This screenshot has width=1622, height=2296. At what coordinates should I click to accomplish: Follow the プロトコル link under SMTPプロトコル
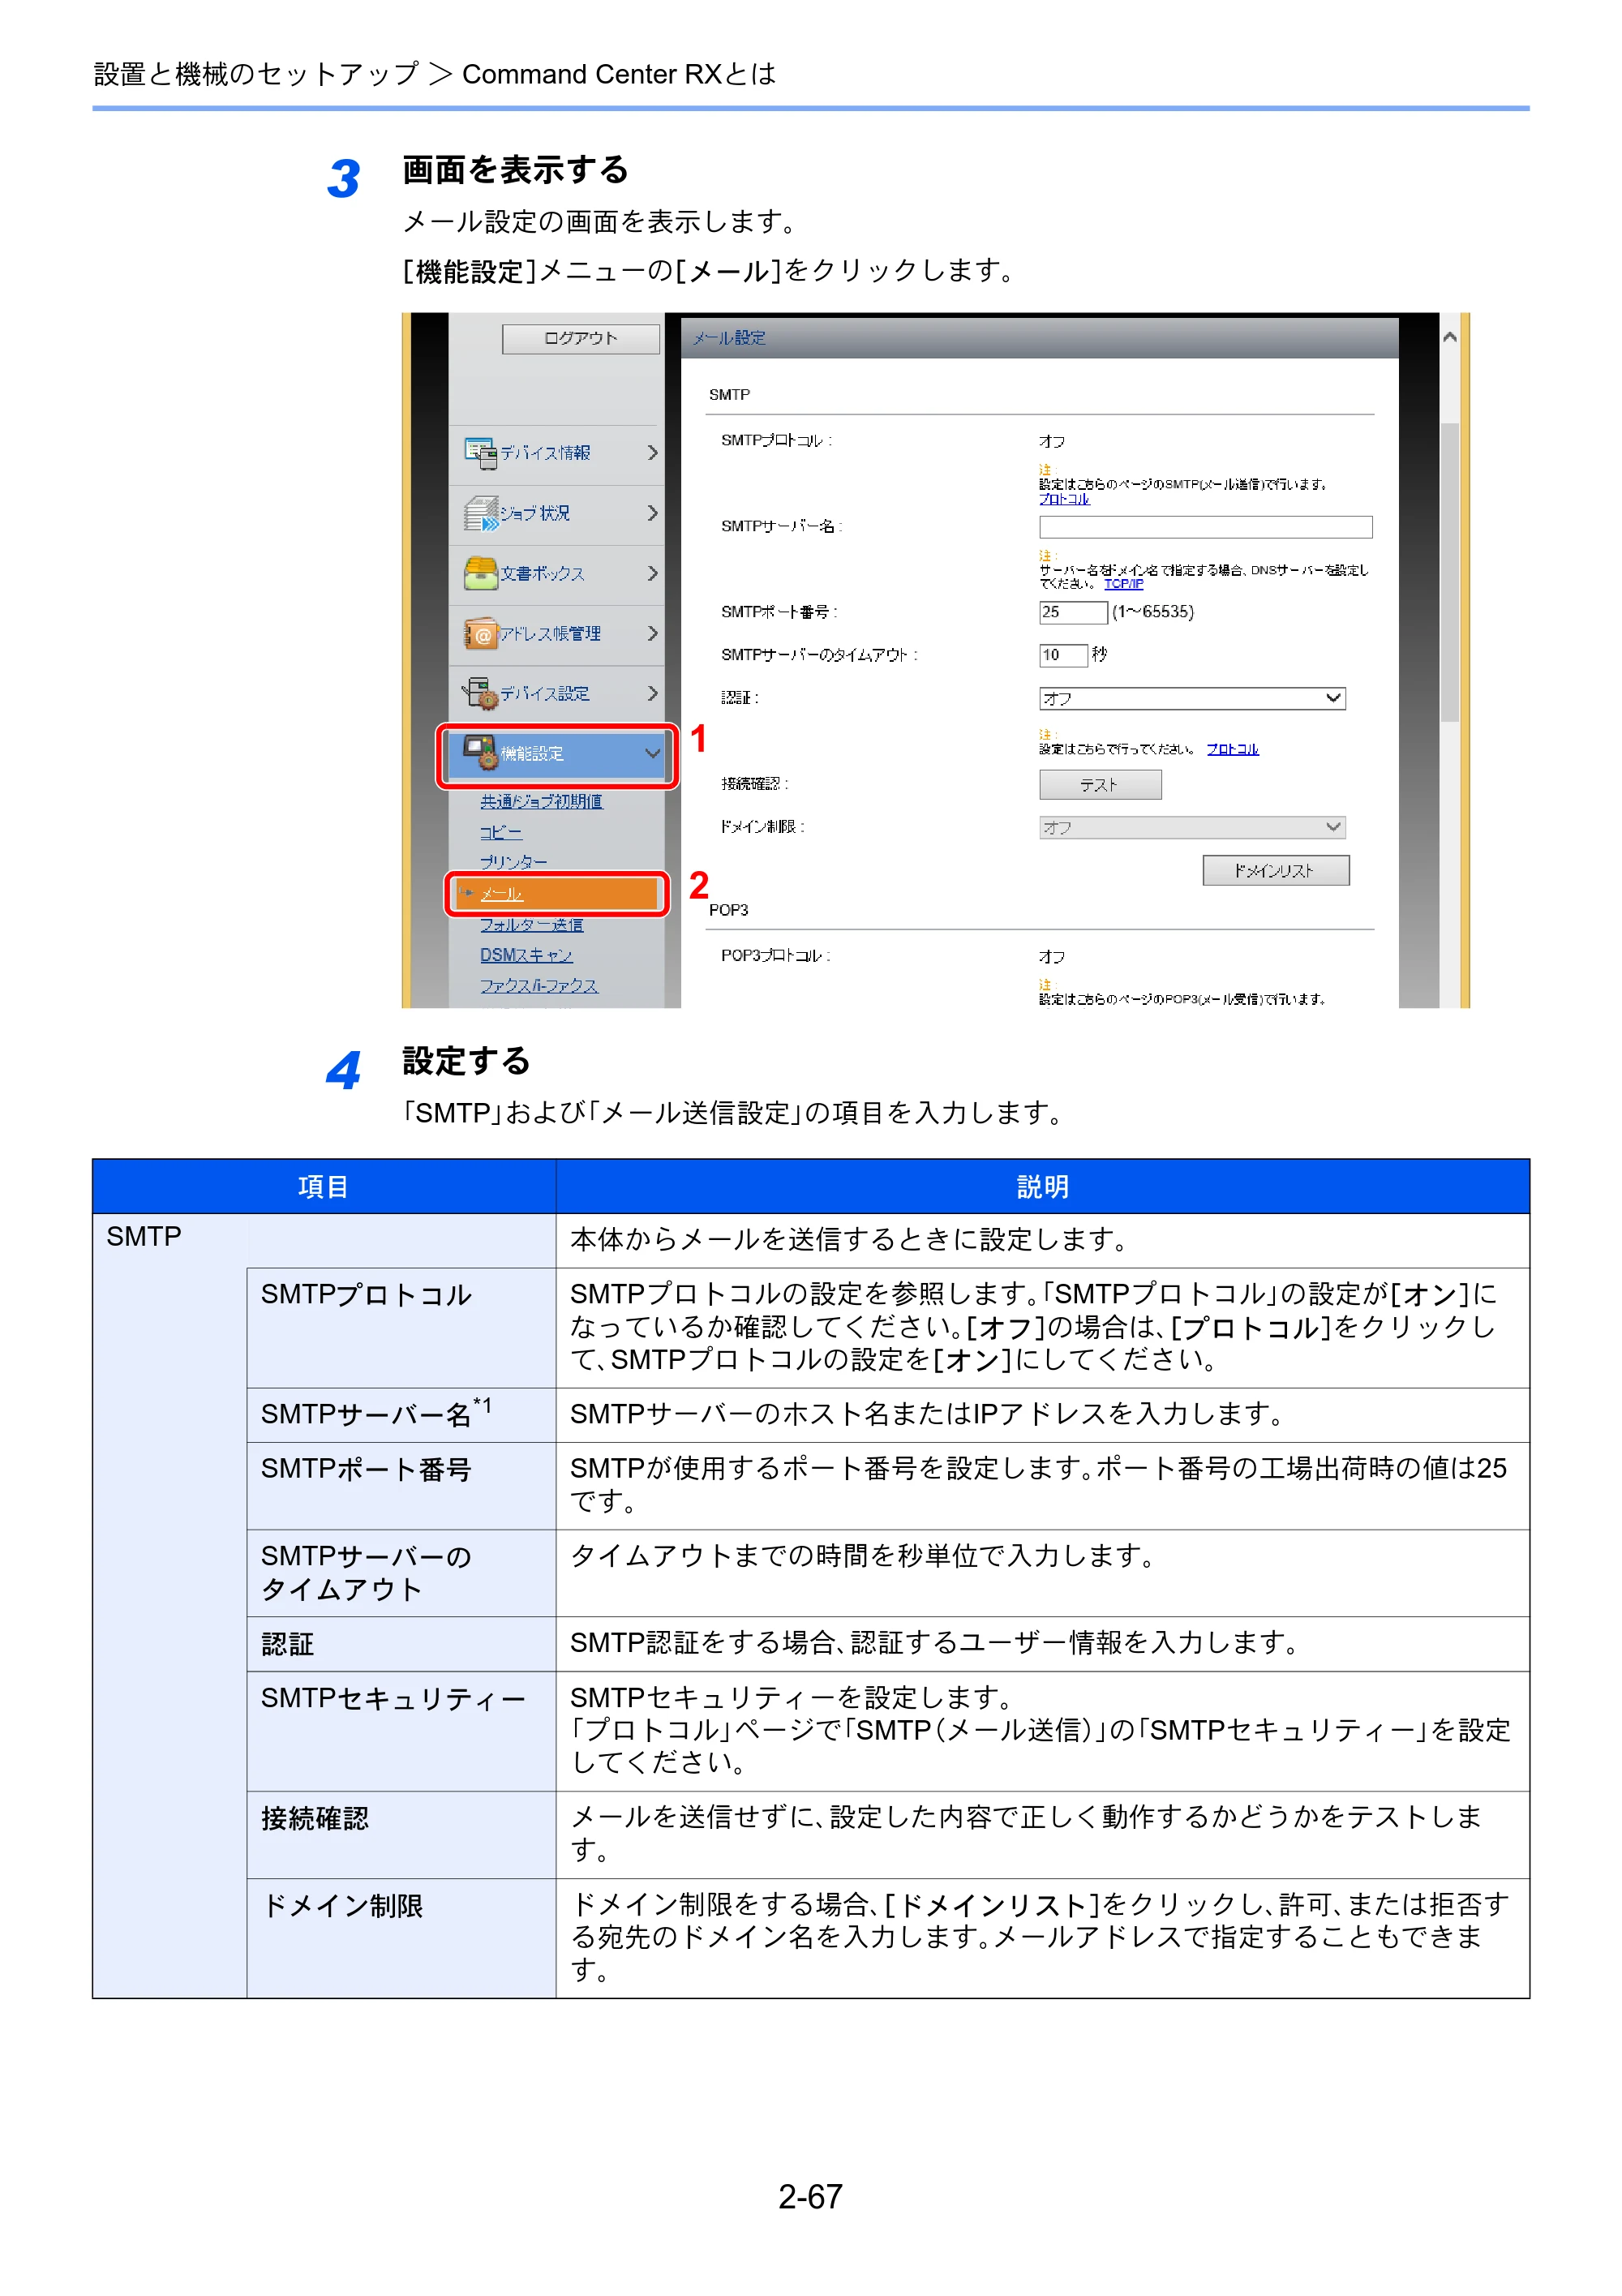(x=1064, y=499)
